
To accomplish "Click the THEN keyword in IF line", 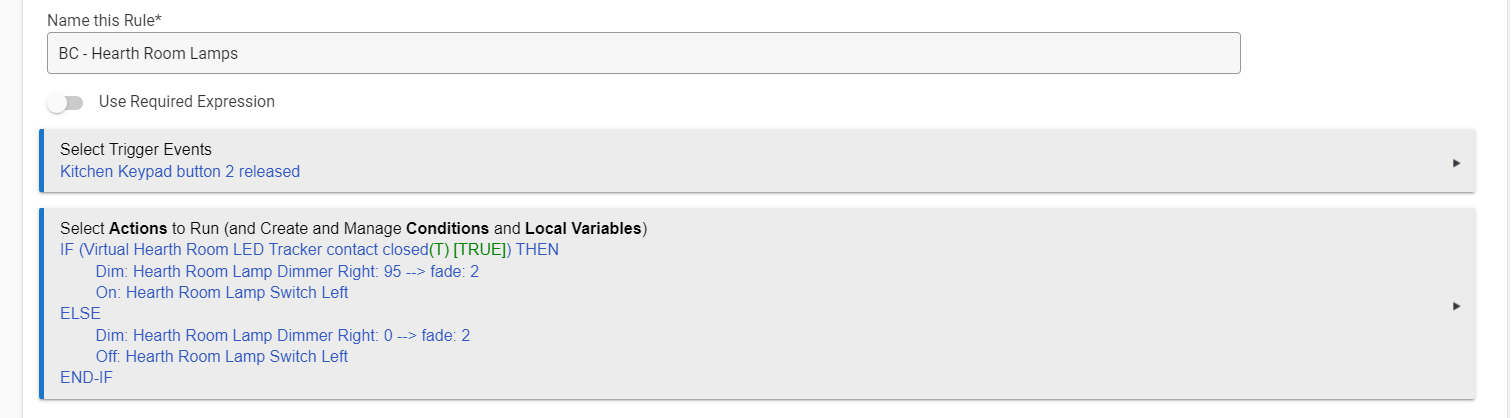I will pos(537,250).
